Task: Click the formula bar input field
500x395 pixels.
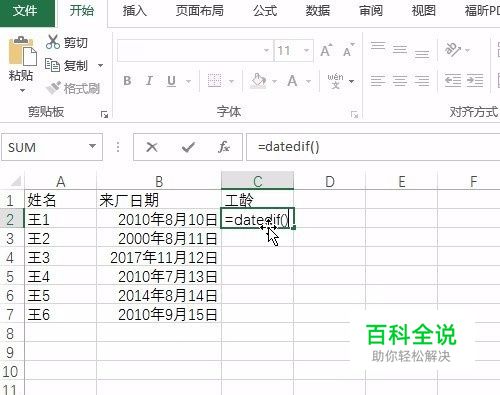Action: tap(373, 147)
